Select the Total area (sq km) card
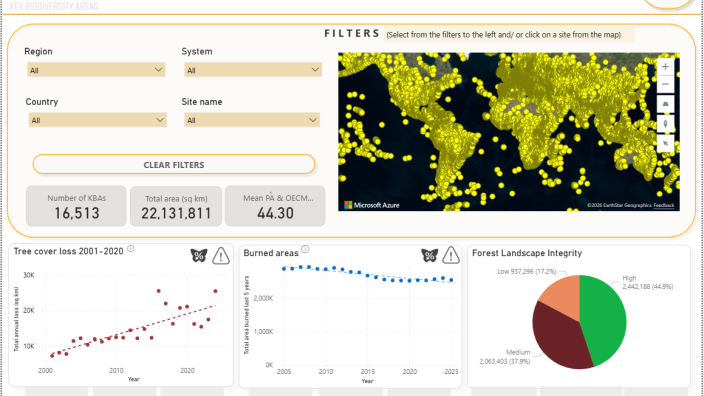 pyautogui.click(x=176, y=206)
